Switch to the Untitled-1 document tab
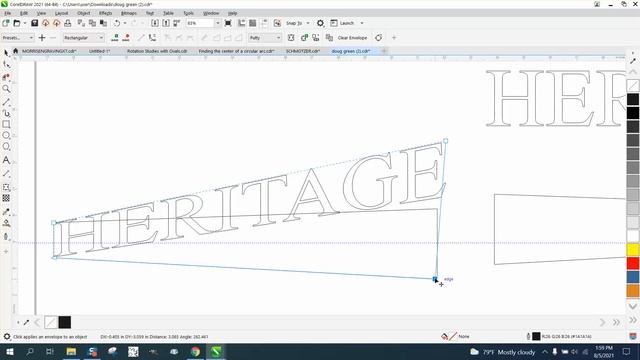Viewport: 640px width, 360px height. click(x=100, y=51)
